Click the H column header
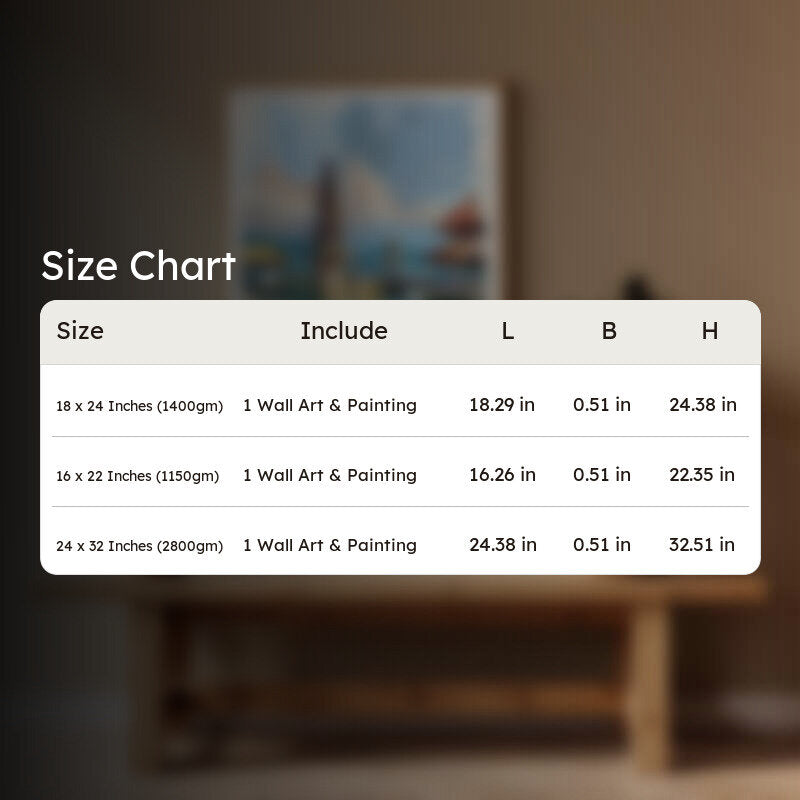 coord(710,331)
